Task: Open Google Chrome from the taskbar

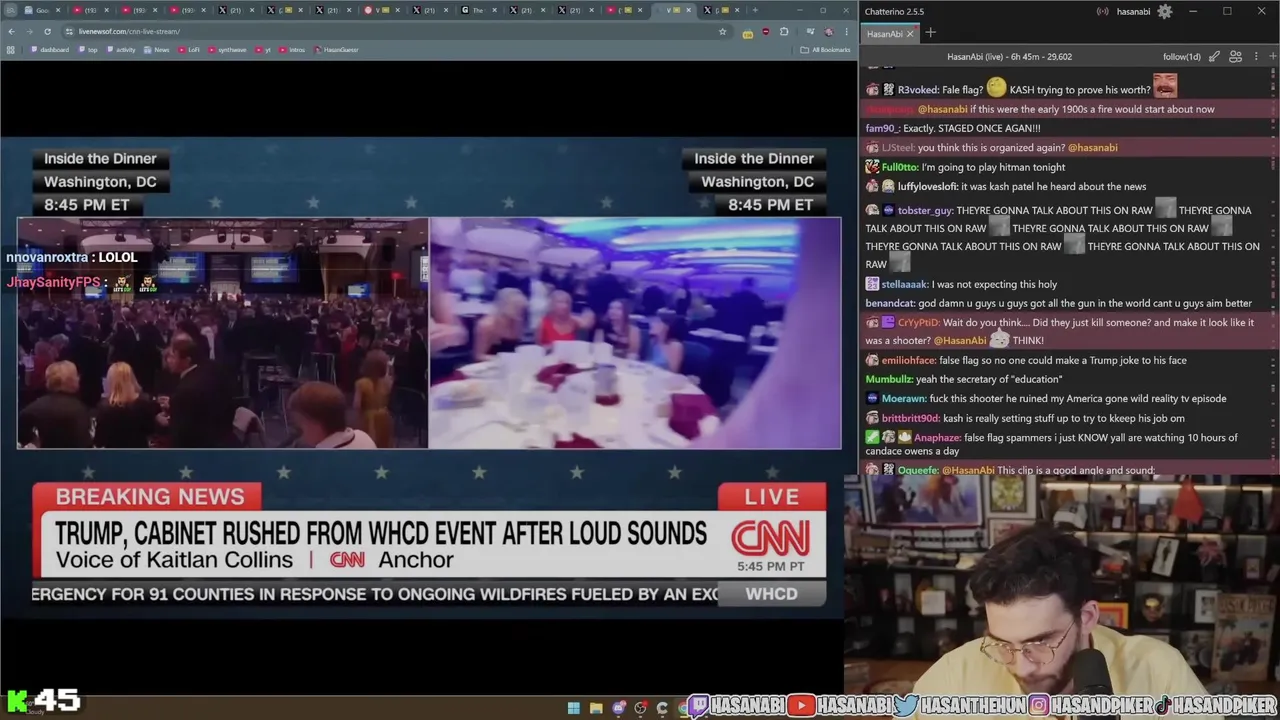Action: click(x=684, y=707)
